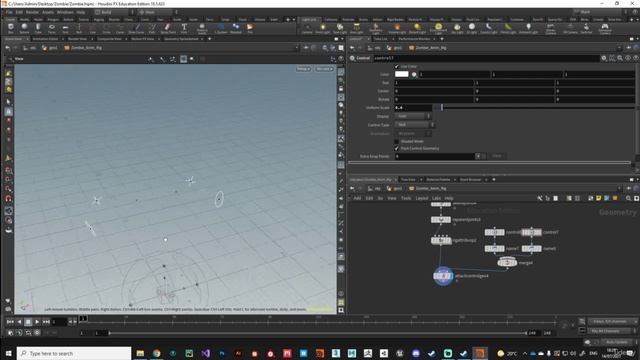The image size is (640, 360).
Task: Select the Point Light shelf tool
Action: click(x=322, y=28)
